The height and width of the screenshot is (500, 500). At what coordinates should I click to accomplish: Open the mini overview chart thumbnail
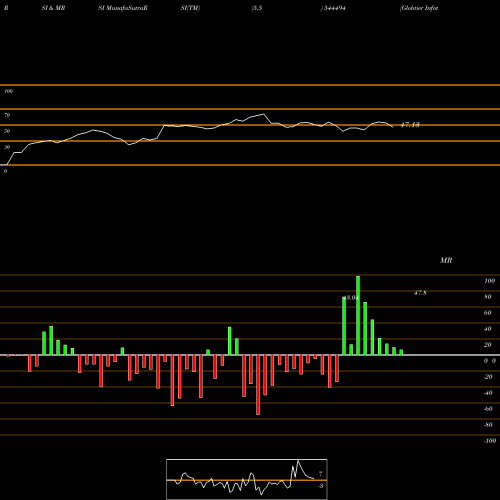[247, 479]
